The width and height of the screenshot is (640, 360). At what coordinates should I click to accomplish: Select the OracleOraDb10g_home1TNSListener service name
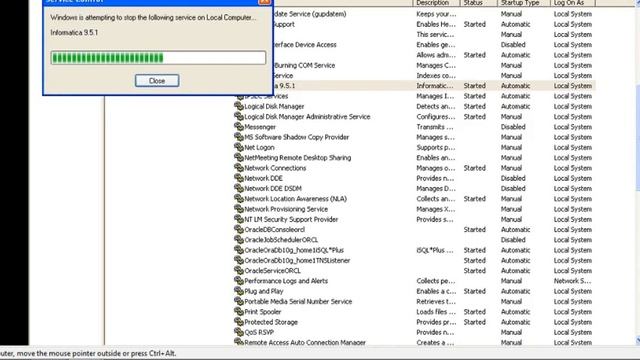tap(297, 260)
